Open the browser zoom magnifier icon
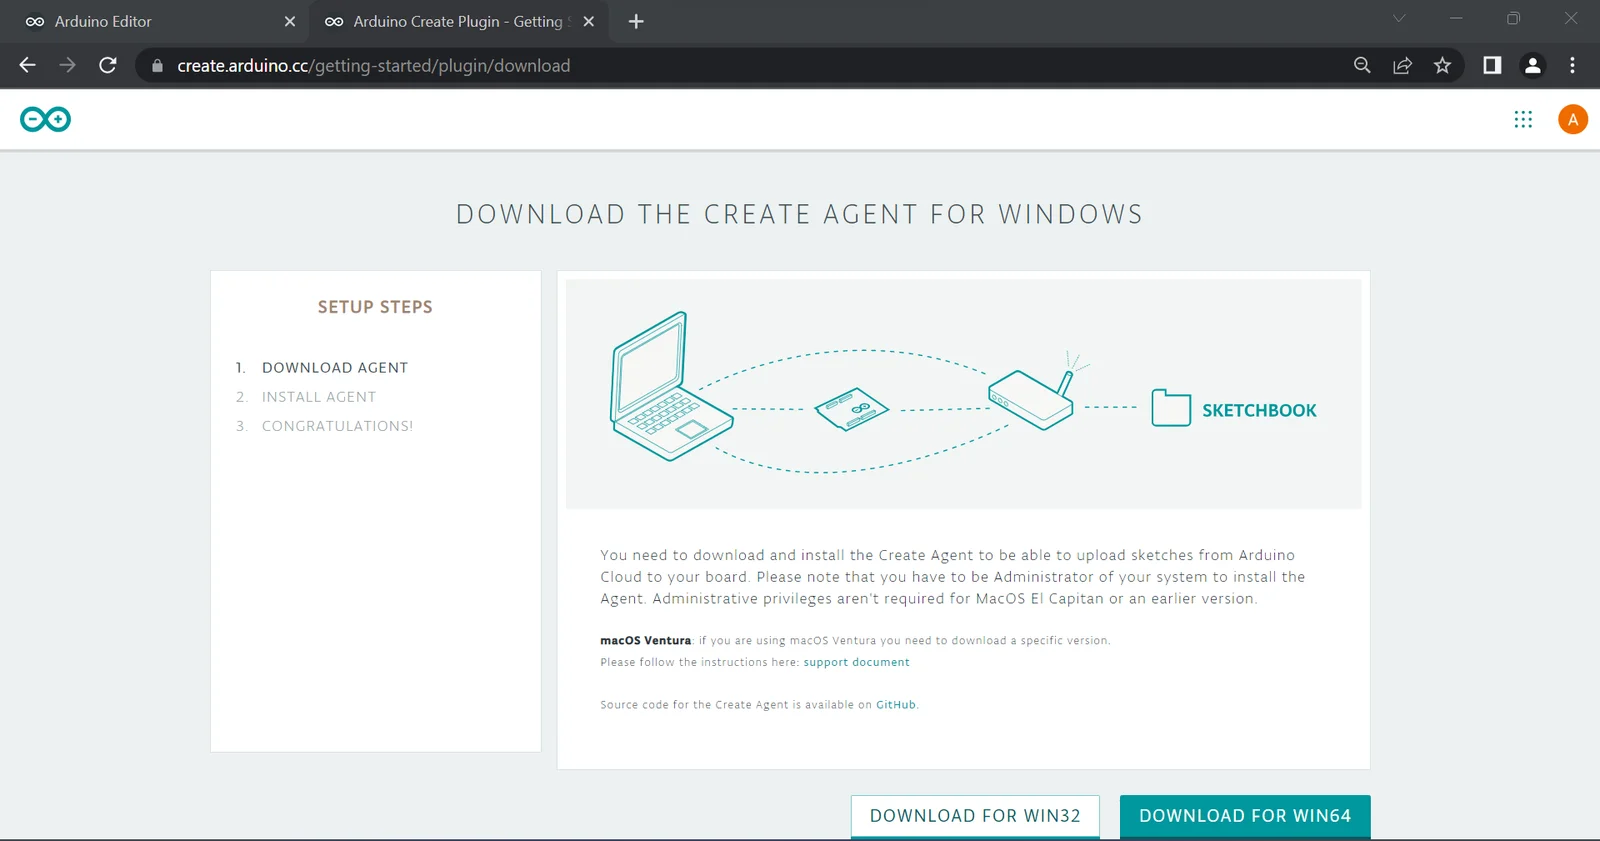 1362,66
